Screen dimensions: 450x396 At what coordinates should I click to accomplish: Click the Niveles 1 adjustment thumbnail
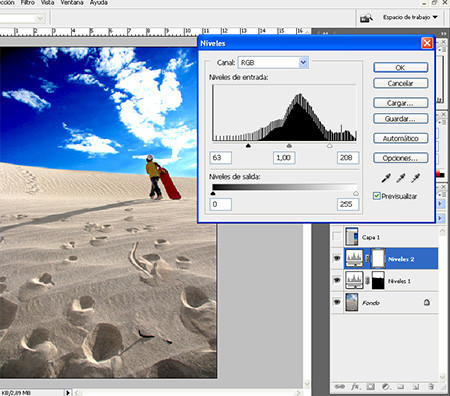tap(354, 280)
